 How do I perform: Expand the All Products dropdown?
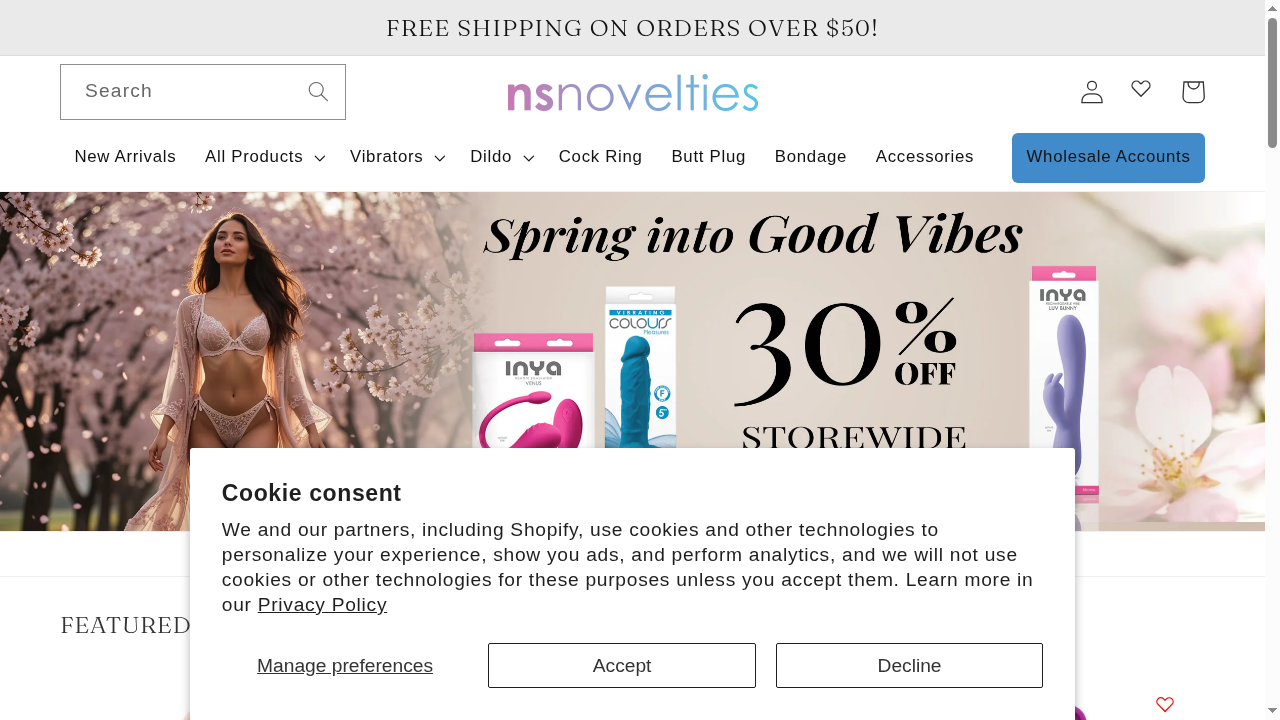[263, 157]
